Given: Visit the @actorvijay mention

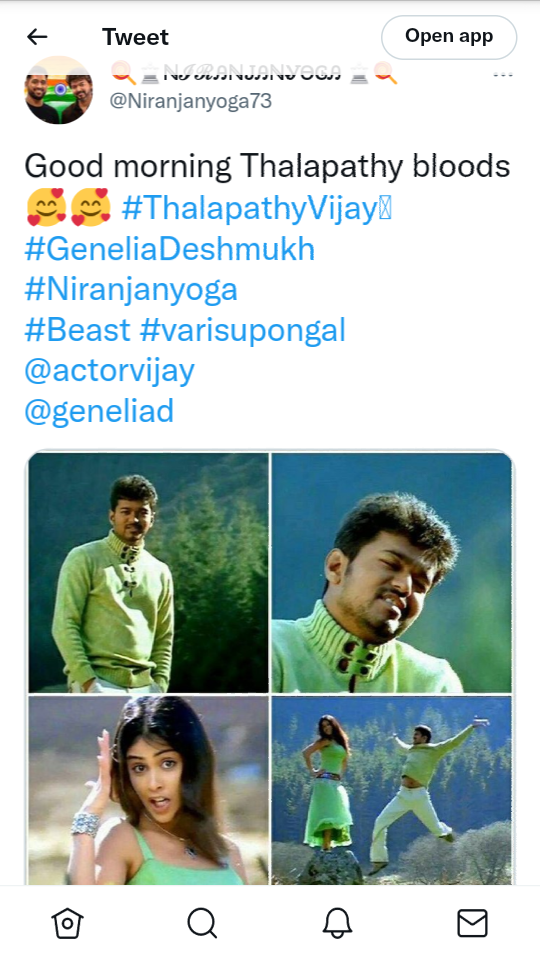Looking at the screenshot, I should pos(110,371).
